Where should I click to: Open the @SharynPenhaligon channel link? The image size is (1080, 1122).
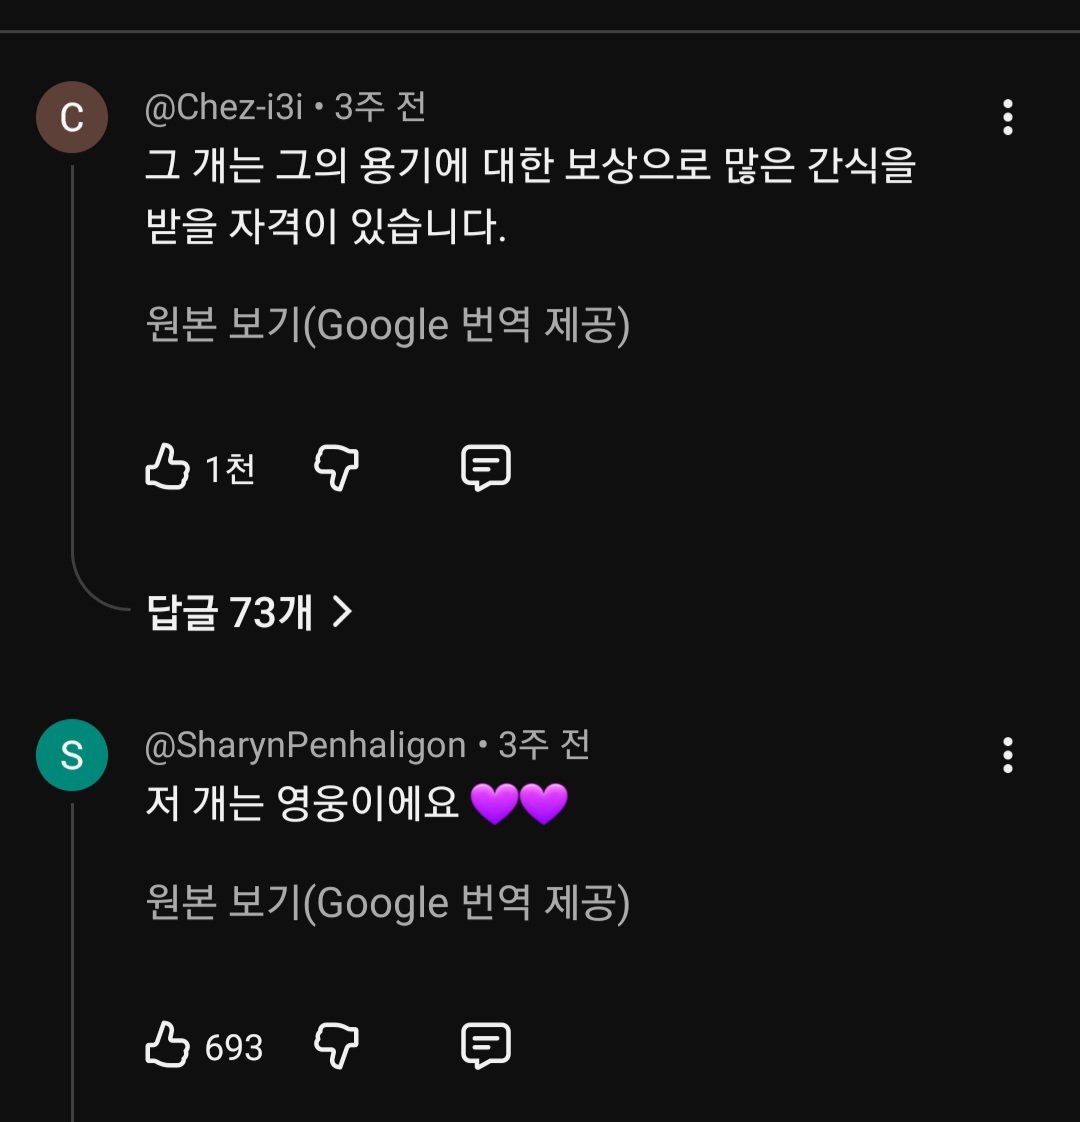[305, 746]
